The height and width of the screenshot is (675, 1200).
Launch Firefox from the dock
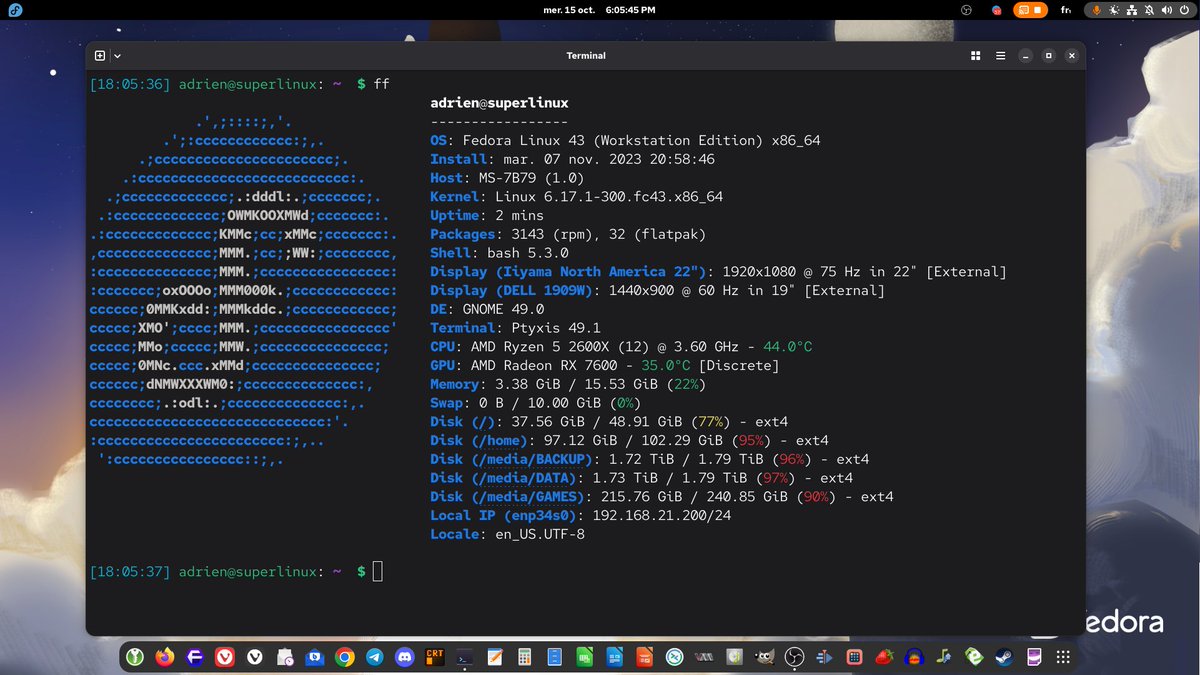pos(164,657)
